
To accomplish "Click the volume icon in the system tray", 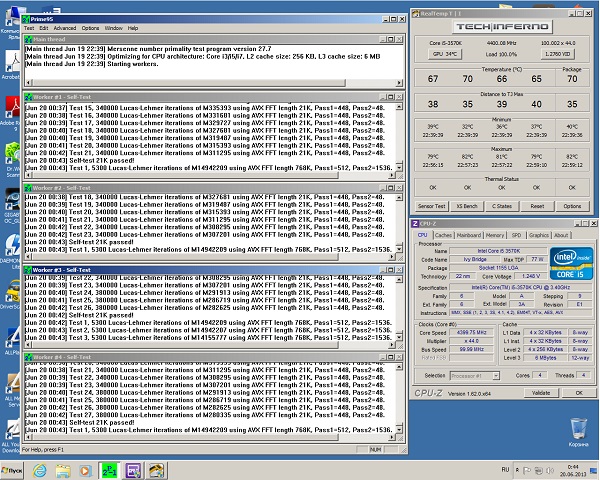I will 550,470.
